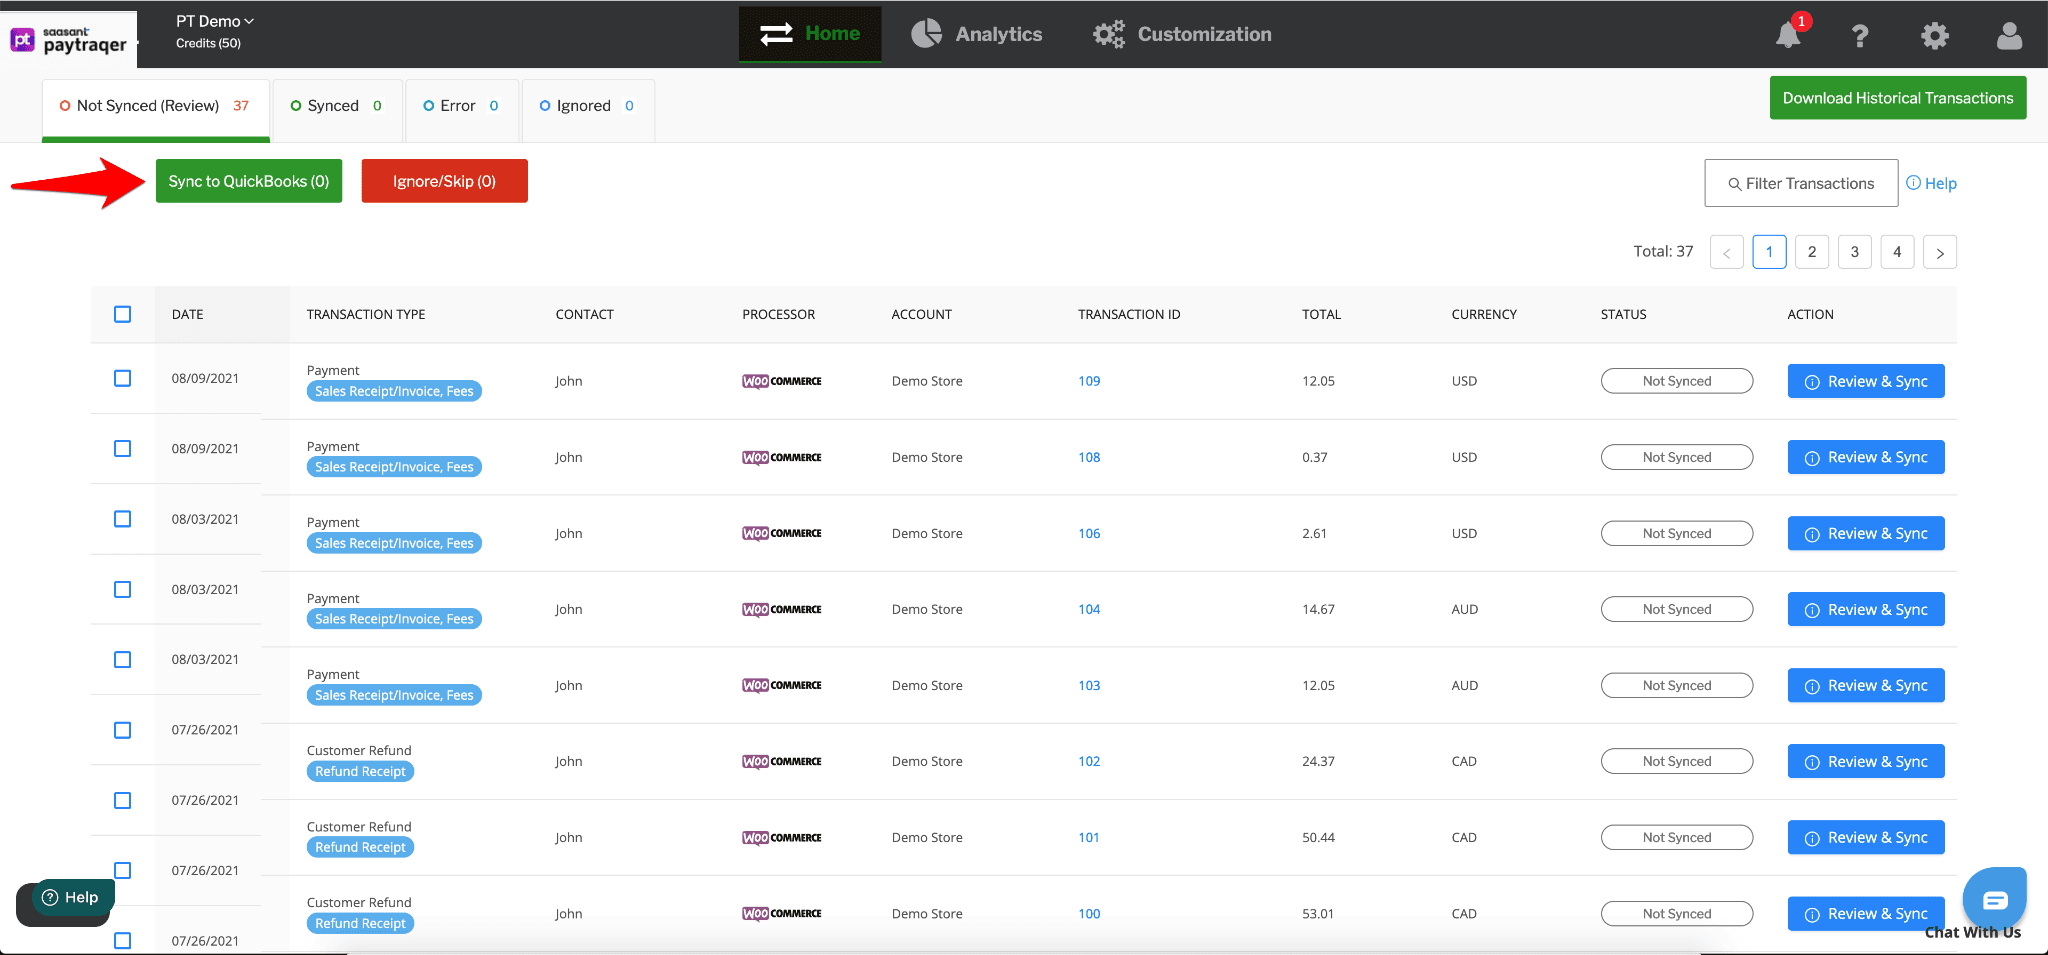Viewport: 2048px width, 955px height.
Task: Select pagination page 1
Action: tap(1769, 252)
